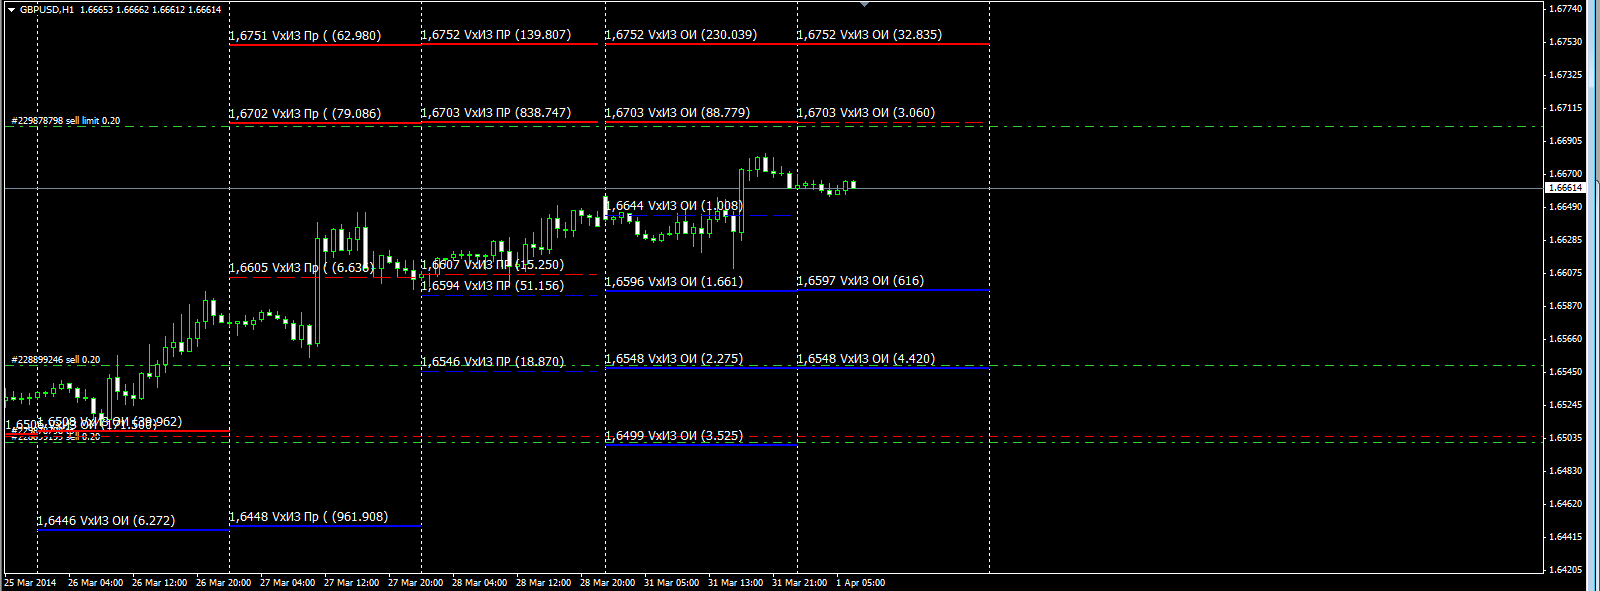Click the 26 Mar 04:00 time axis label
This screenshot has width=1600, height=591.
click(x=96, y=583)
